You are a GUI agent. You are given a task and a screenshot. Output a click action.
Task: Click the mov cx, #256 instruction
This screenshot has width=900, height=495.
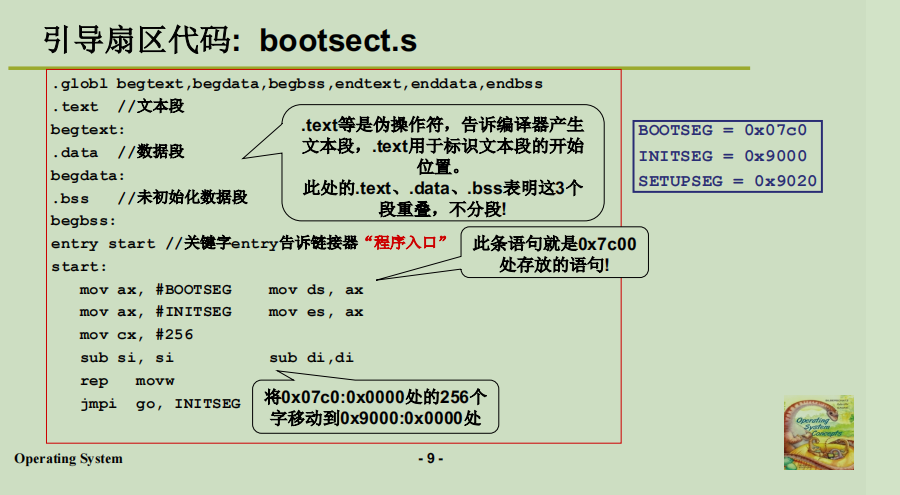tap(137, 335)
